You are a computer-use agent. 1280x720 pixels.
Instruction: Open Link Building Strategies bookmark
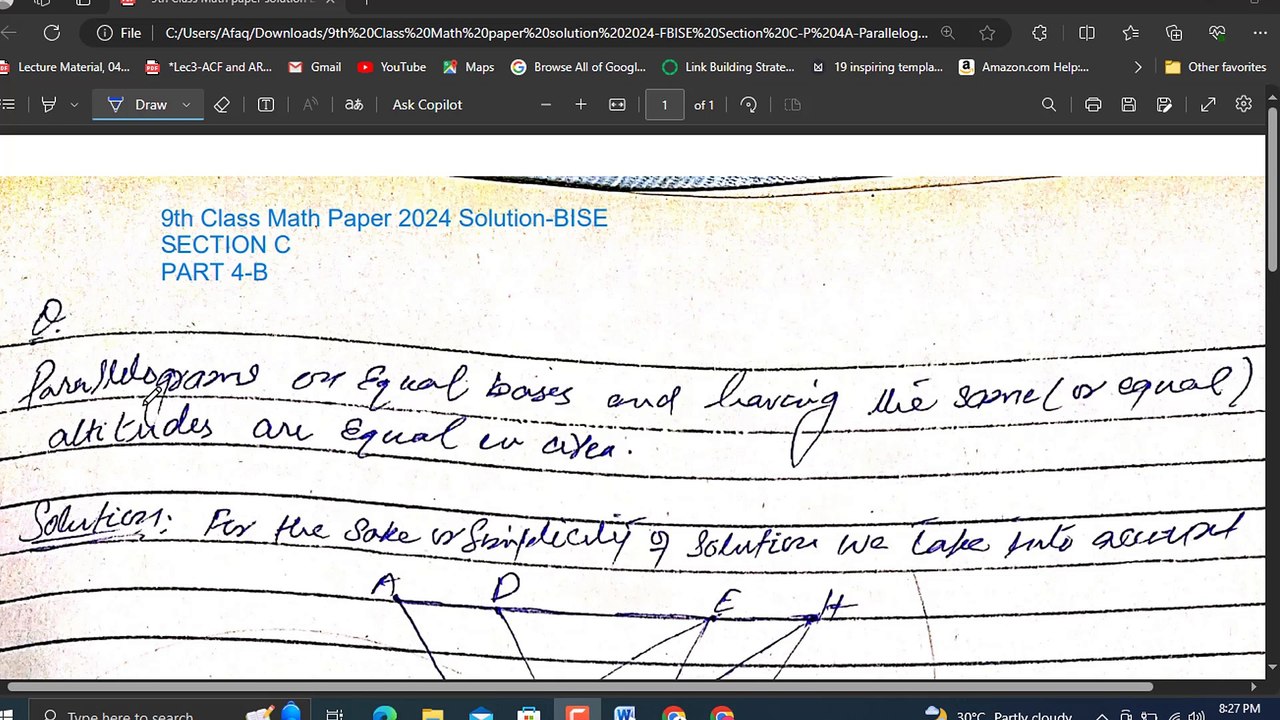(x=728, y=67)
